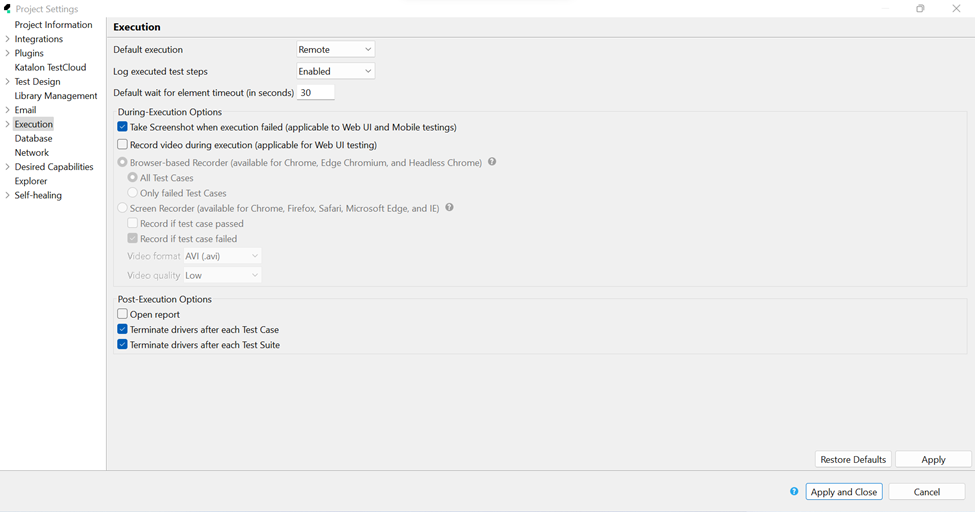
Task: Click the element timeout input field
Action: (x=315, y=92)
